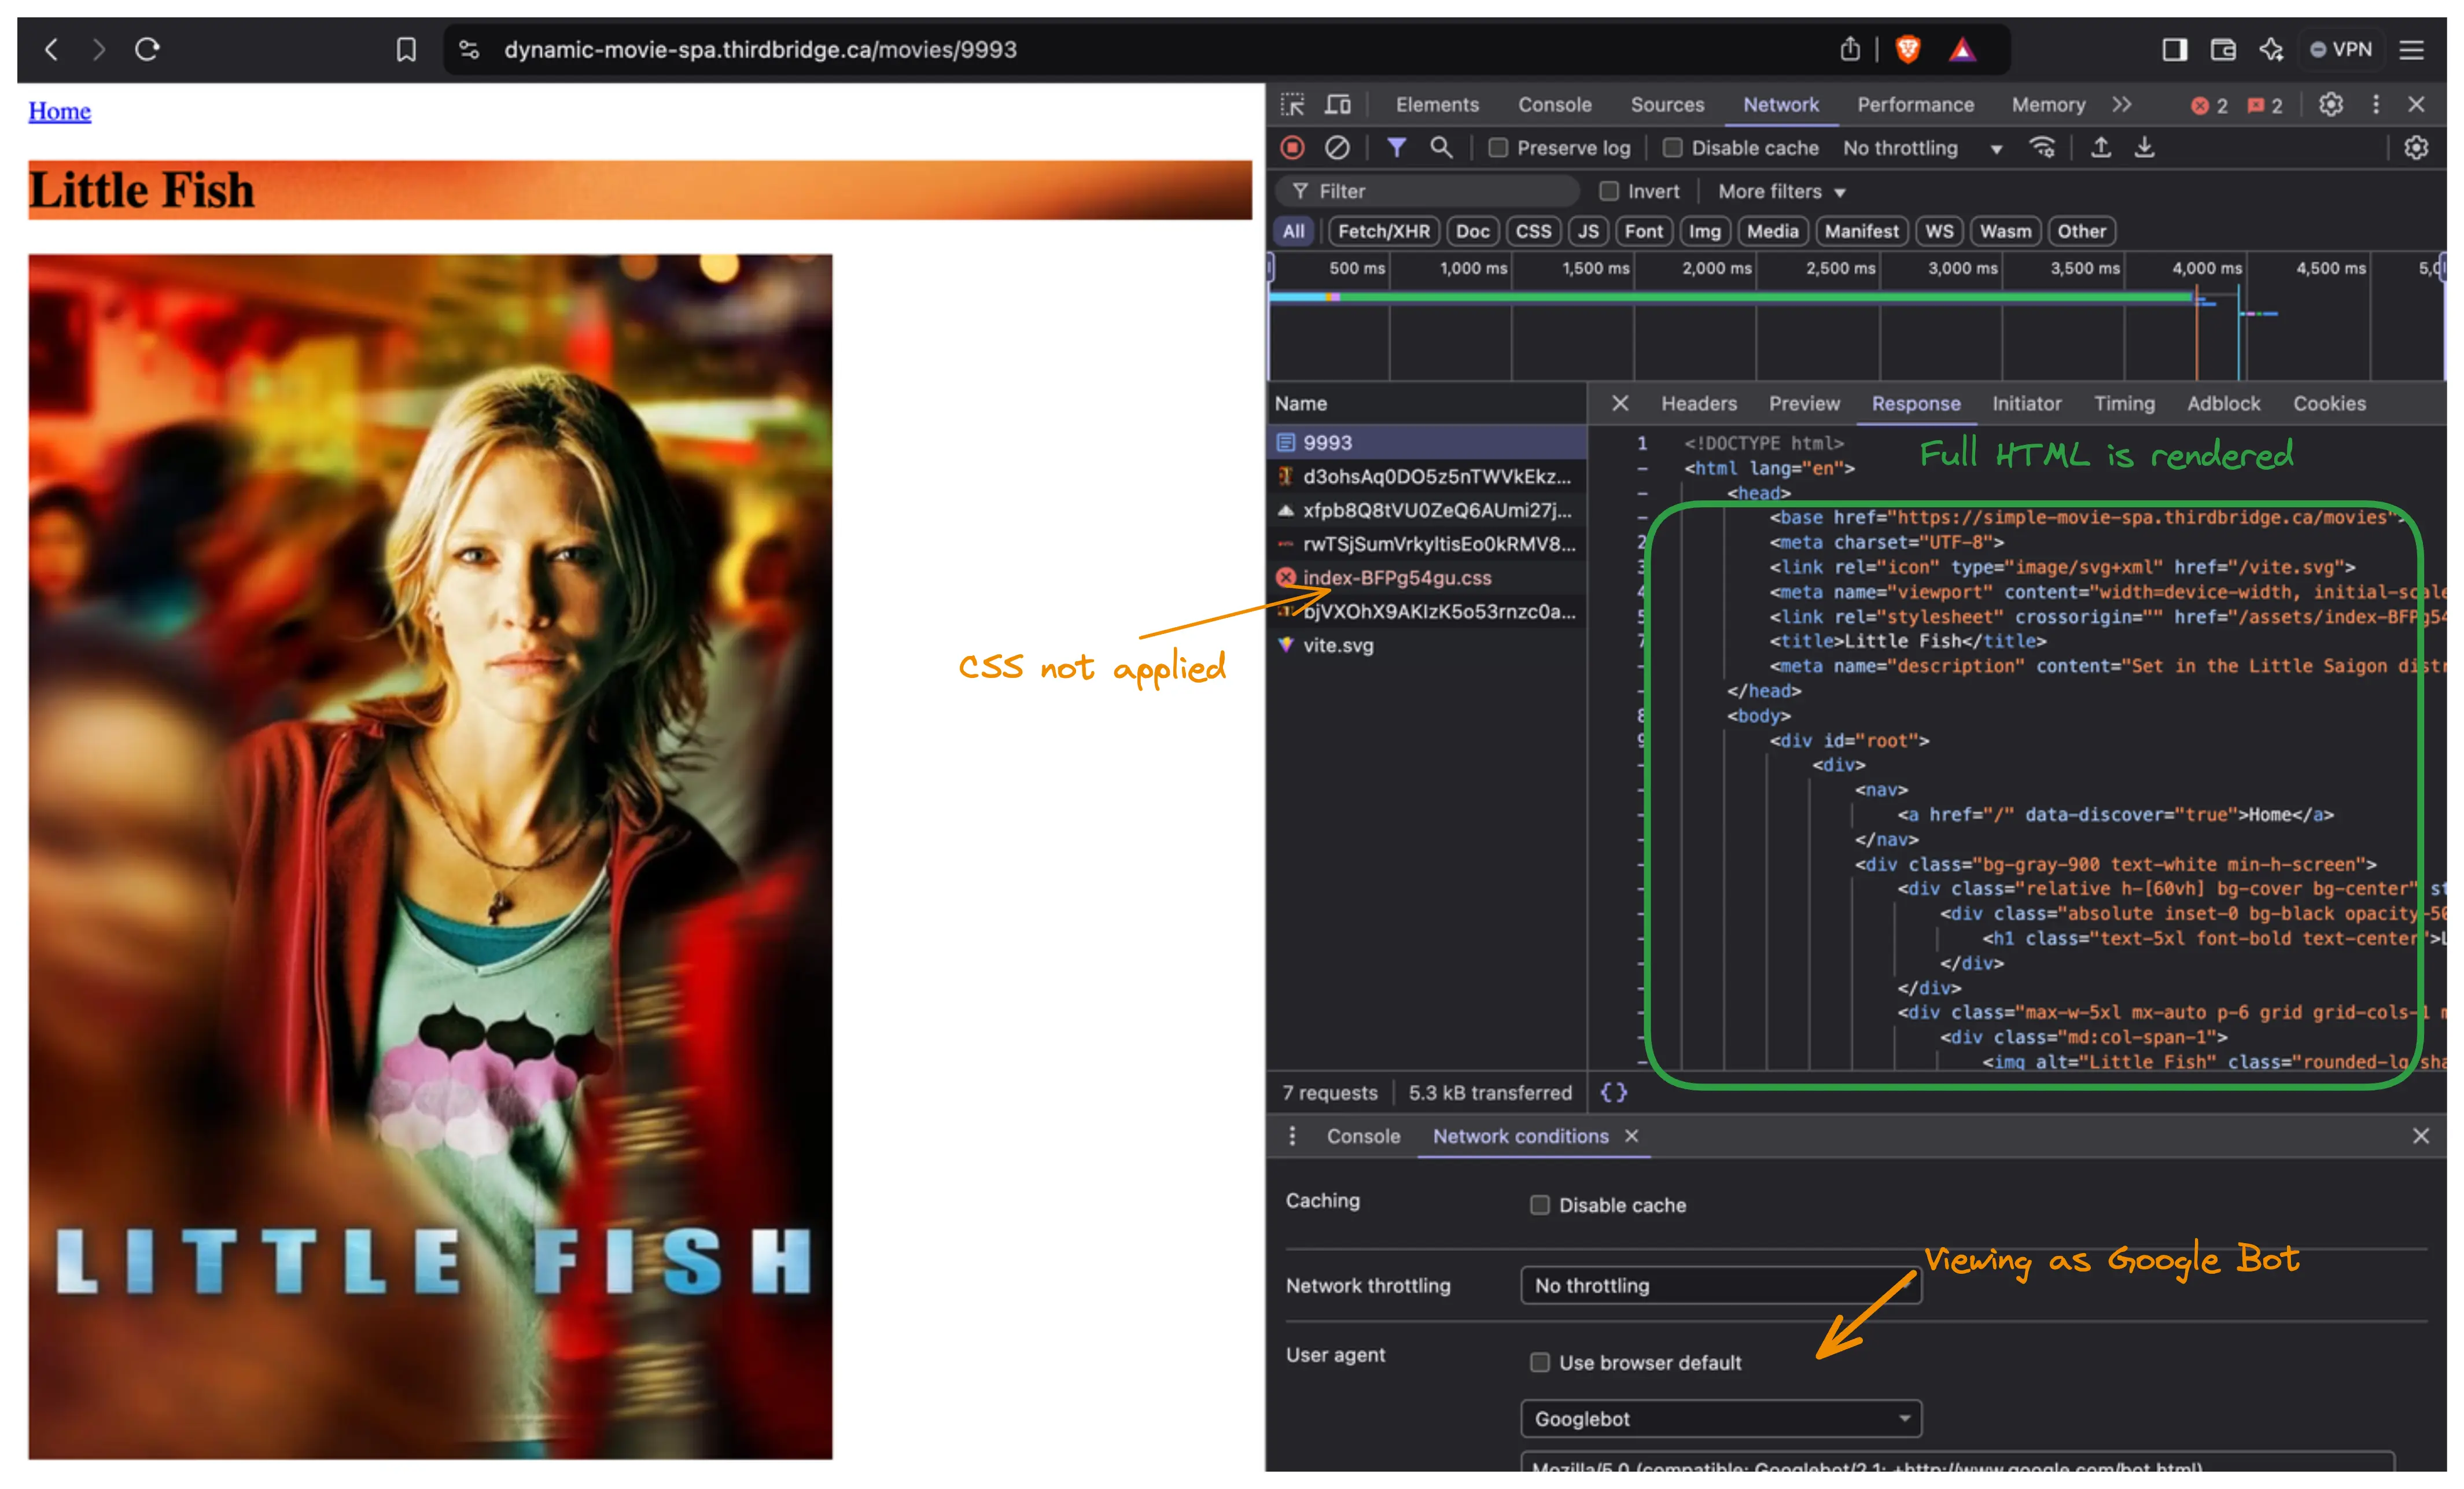Open DevTools settings gear
This screenshot has height=1489, width=2464.
(2330, 104)
